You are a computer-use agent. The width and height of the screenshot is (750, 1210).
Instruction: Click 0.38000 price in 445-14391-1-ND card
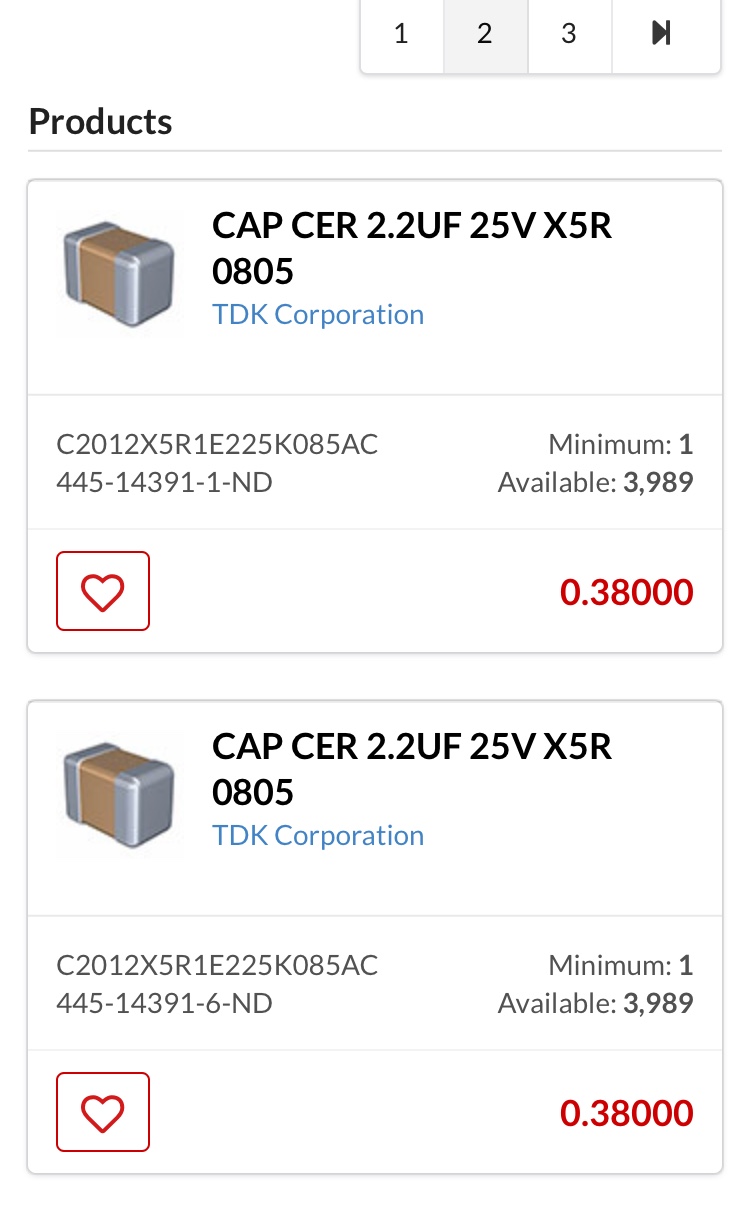point(626,592)
